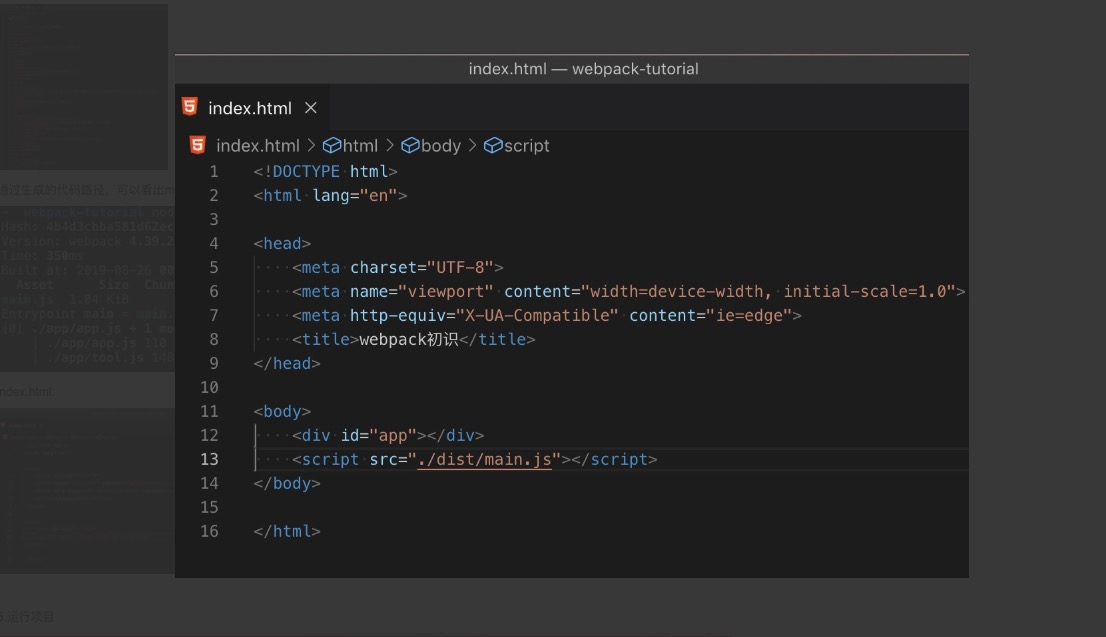Select the index.html editor tab

click(250, 108)
